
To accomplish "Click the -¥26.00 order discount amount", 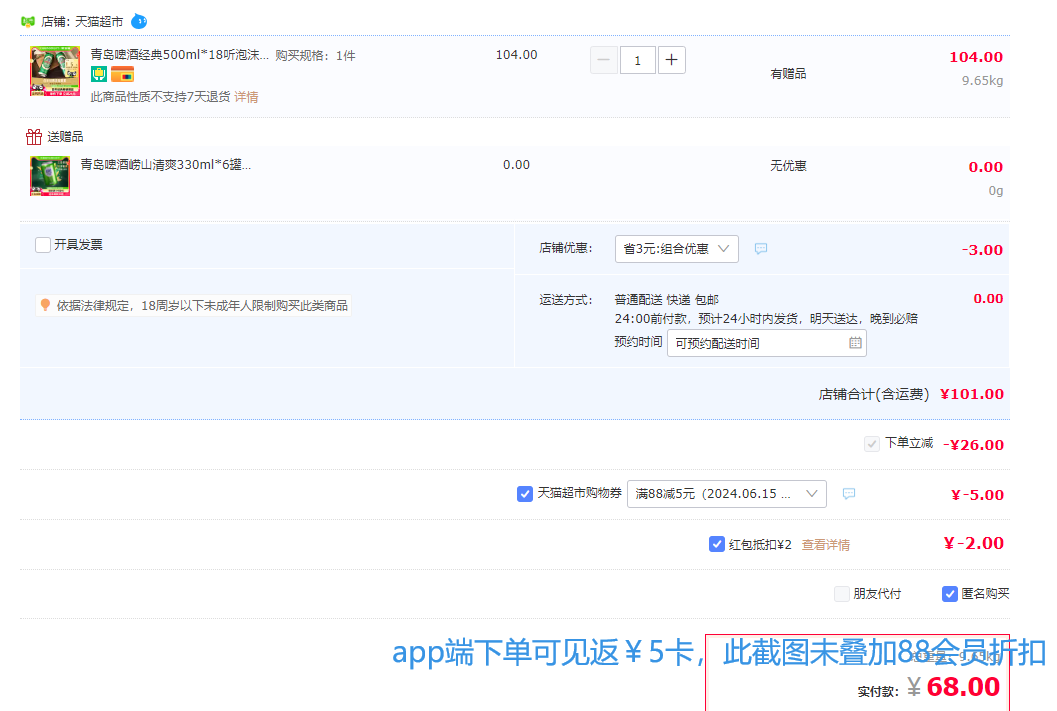I will point(973,445).
